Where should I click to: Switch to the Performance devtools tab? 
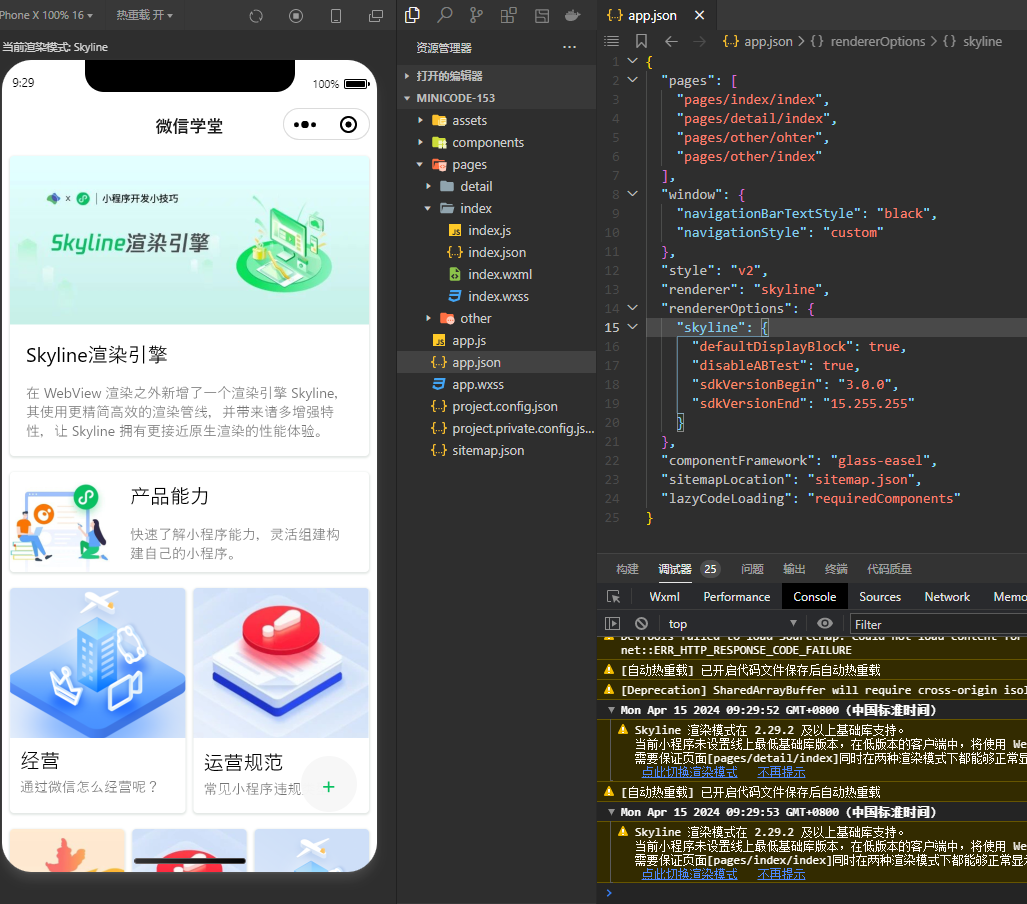click(737, 597)
